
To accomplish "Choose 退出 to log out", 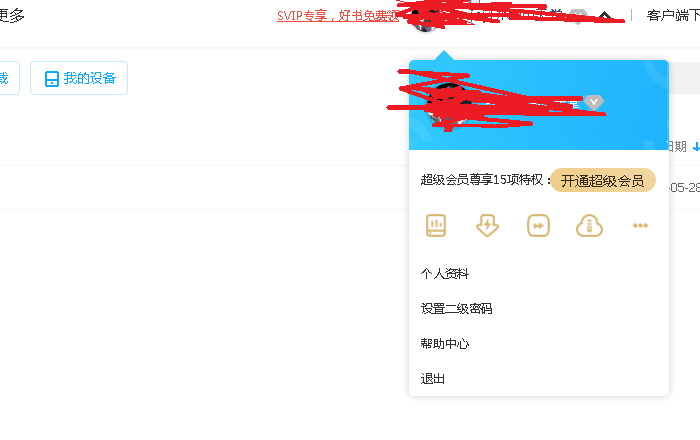I will point(433,379).
